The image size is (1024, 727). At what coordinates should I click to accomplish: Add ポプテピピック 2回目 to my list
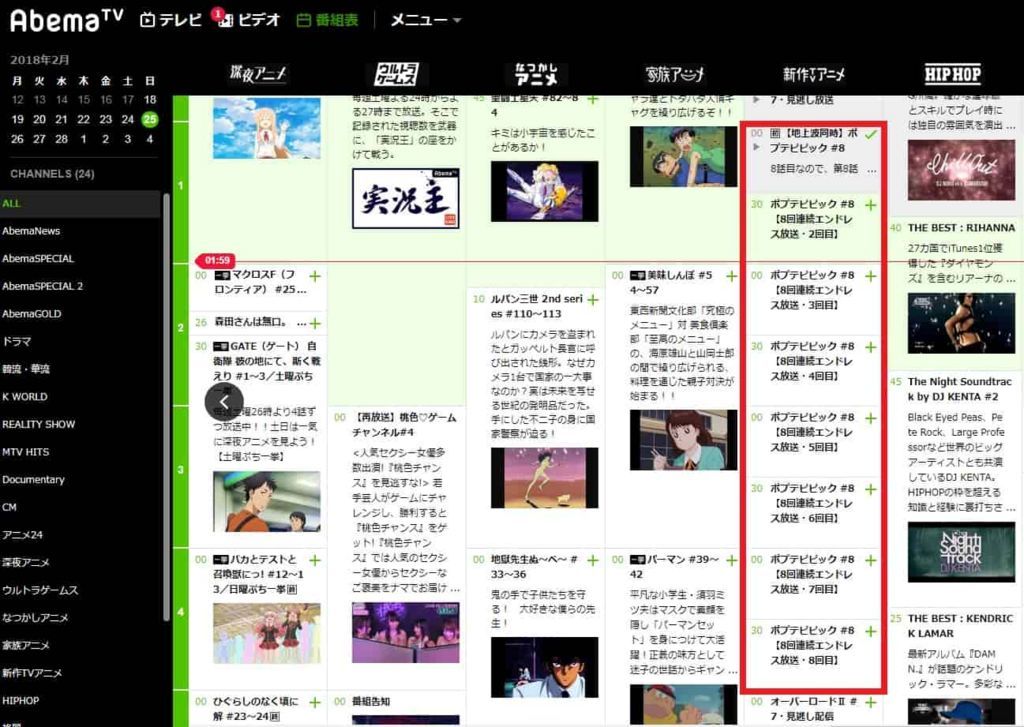pos(871,205)
